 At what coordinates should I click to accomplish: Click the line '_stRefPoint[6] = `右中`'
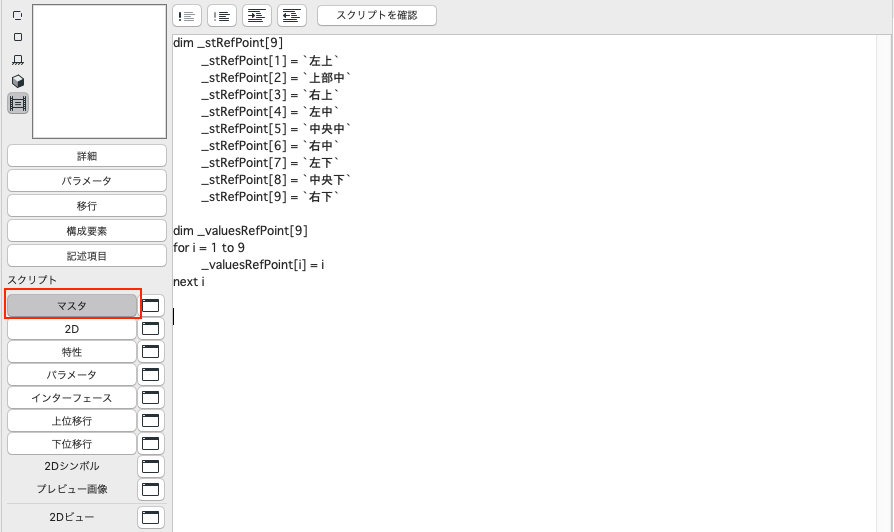[270, 146]
